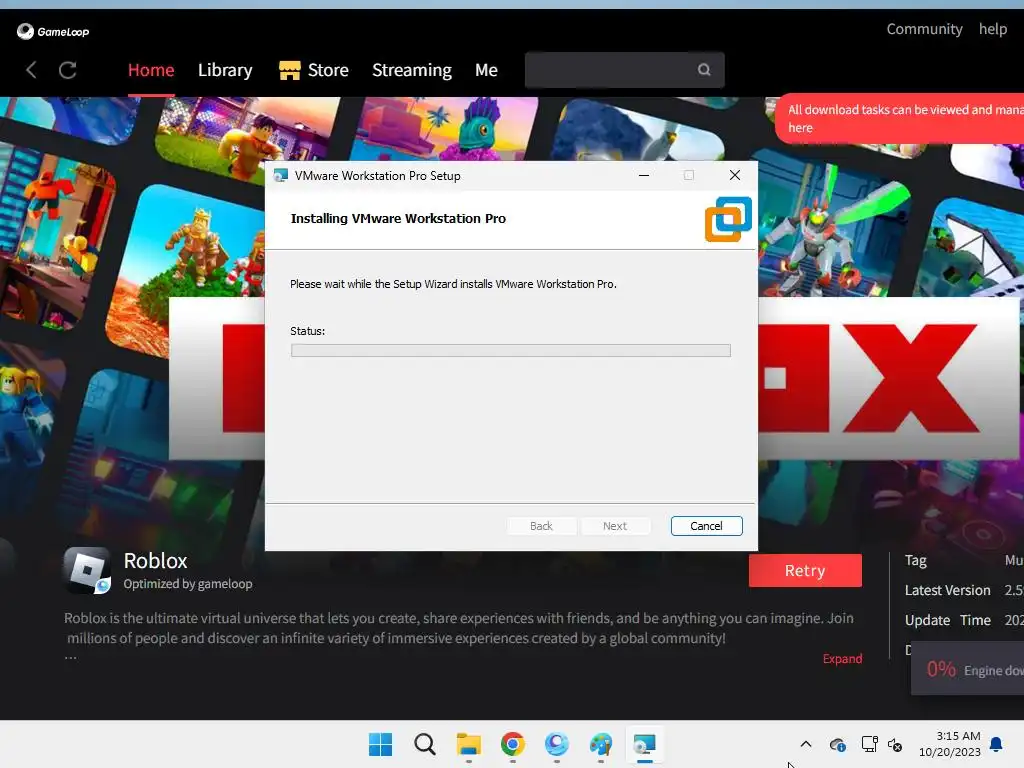Click the OneDrive cloud tray icon

click(x=837, y=744)
